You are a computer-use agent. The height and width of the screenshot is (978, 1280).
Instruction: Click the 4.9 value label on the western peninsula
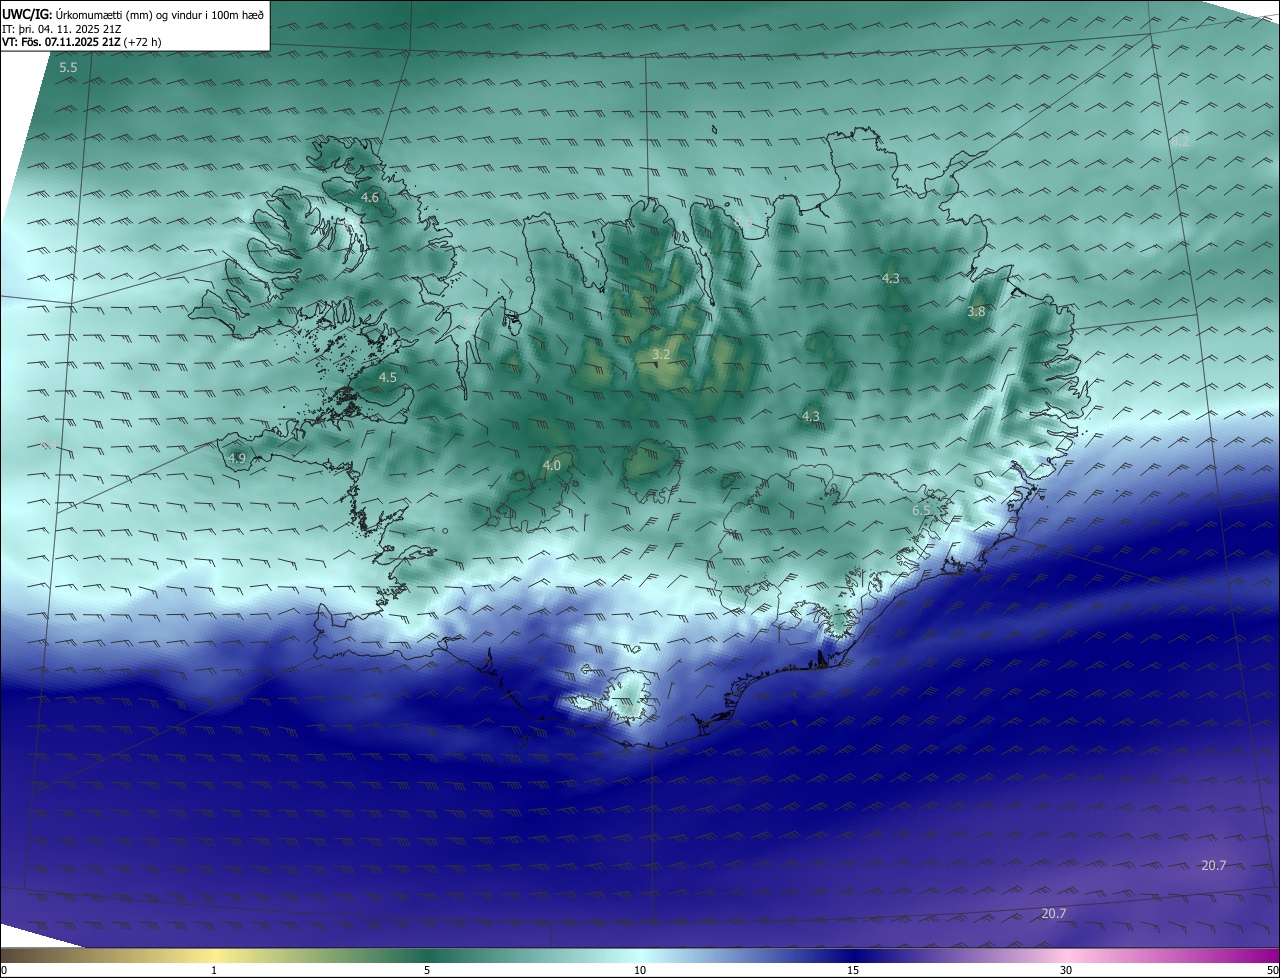tap(237, 458)
